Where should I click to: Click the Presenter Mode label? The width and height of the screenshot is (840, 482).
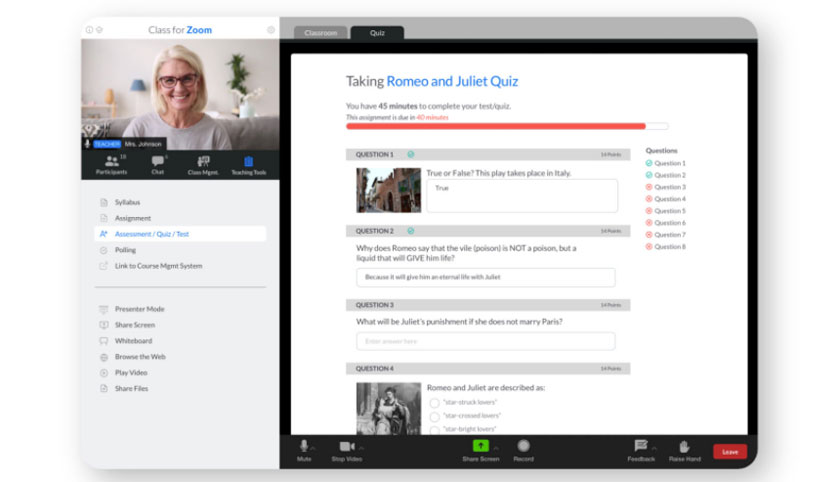click(139, 309)
